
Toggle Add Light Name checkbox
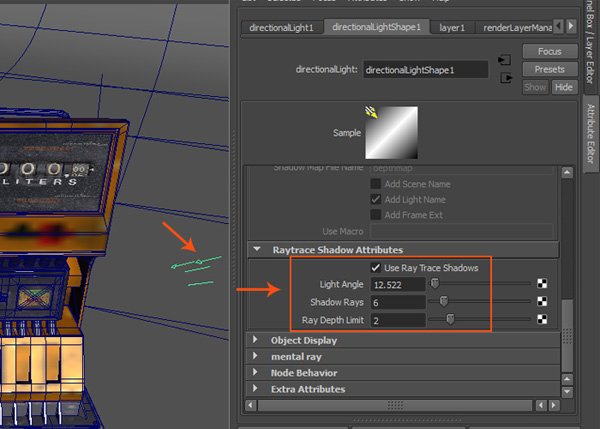(x=376, y=199)
